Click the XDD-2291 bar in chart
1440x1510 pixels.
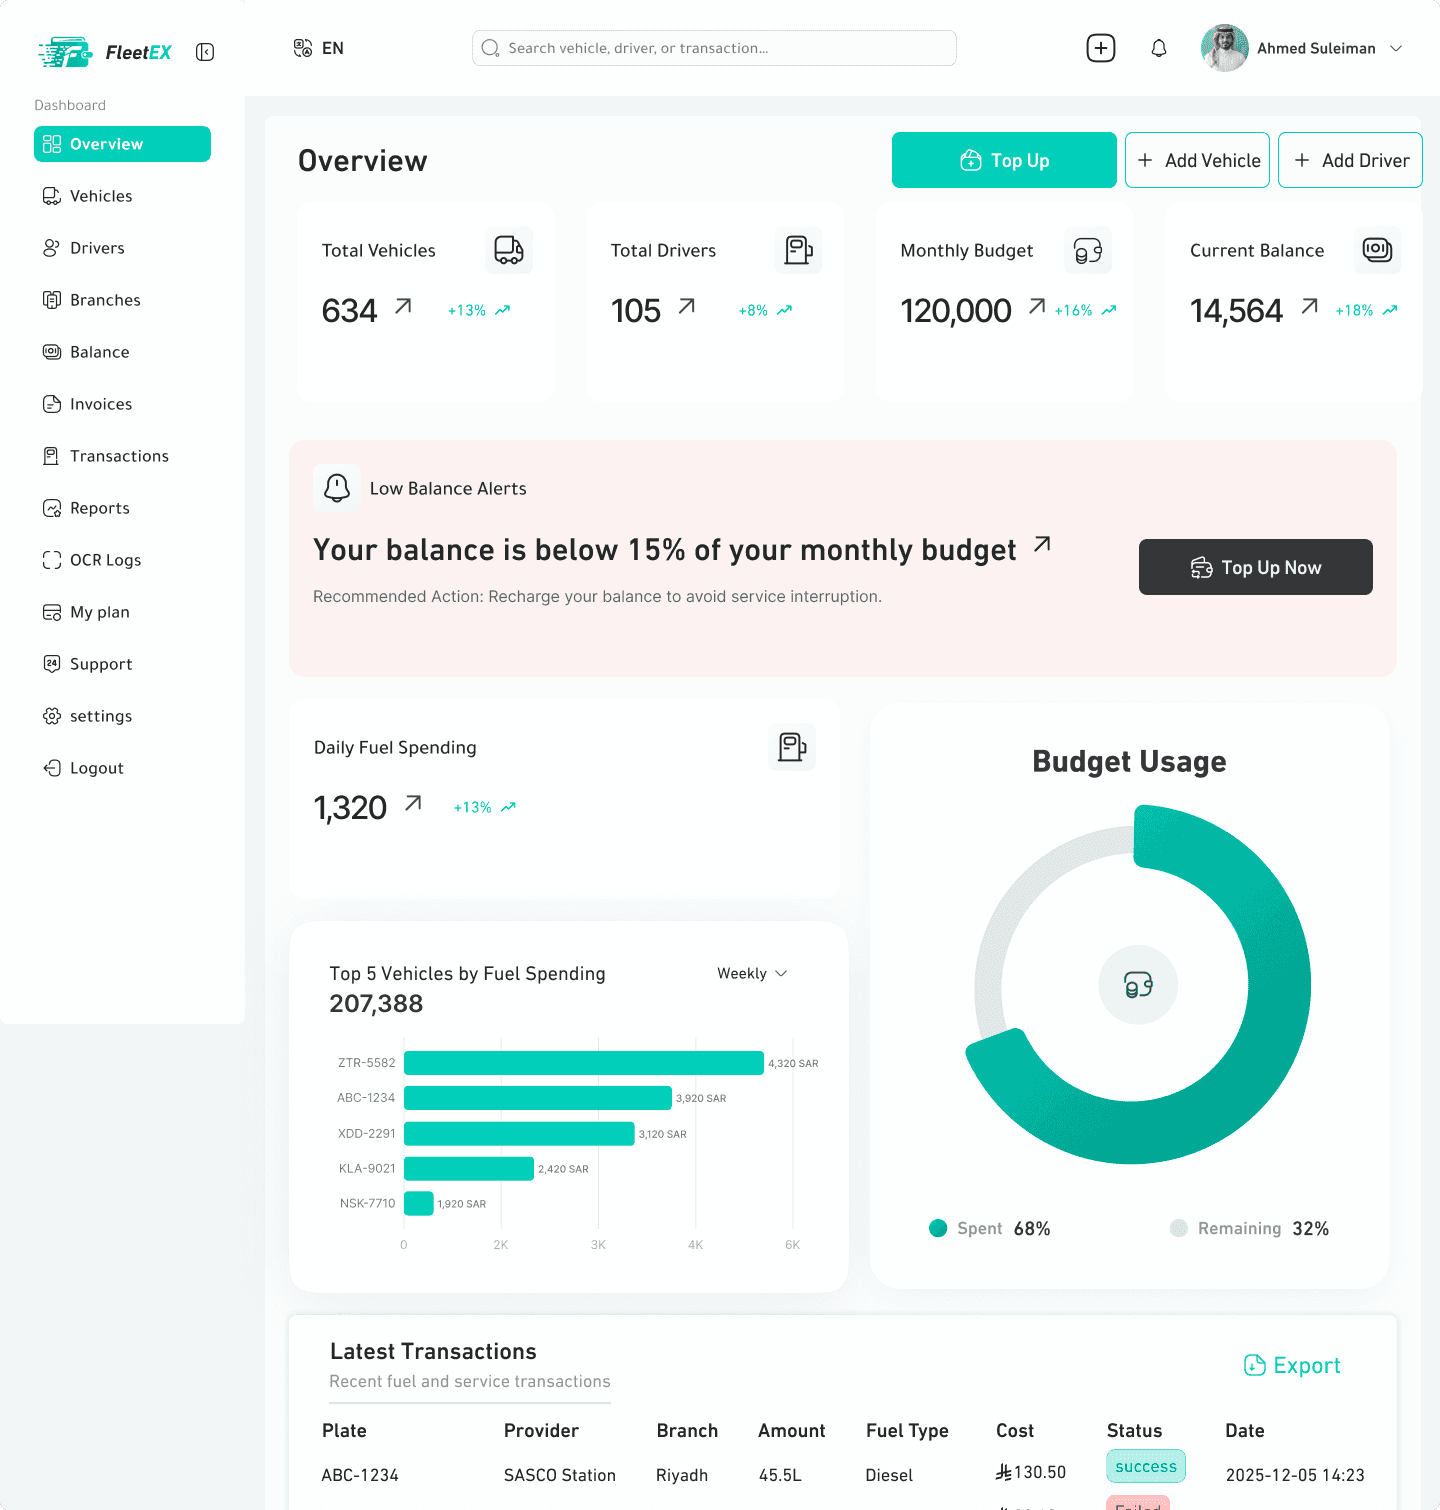519,1133
